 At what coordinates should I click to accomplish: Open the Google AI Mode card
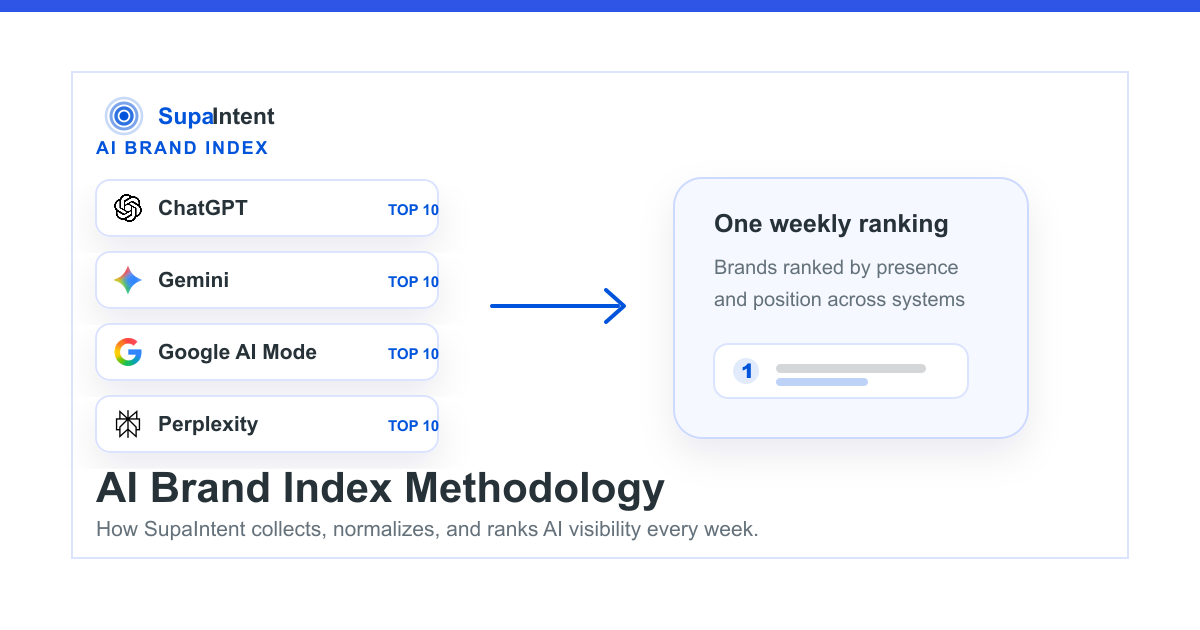coord(267,352)
